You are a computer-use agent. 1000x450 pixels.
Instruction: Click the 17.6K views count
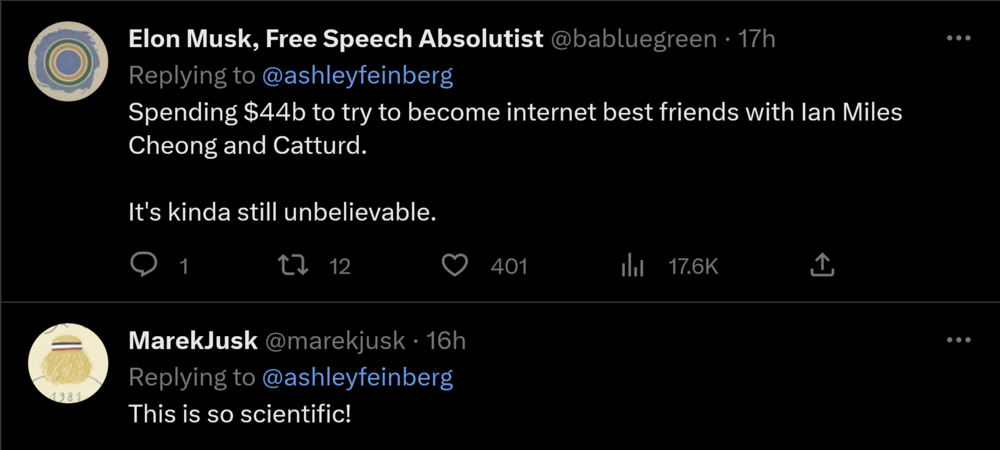tap(693, 266)
